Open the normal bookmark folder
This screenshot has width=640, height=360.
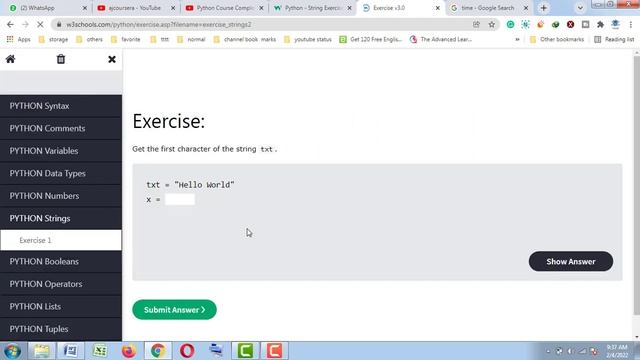pyautogui.click(x=191, y=40)
